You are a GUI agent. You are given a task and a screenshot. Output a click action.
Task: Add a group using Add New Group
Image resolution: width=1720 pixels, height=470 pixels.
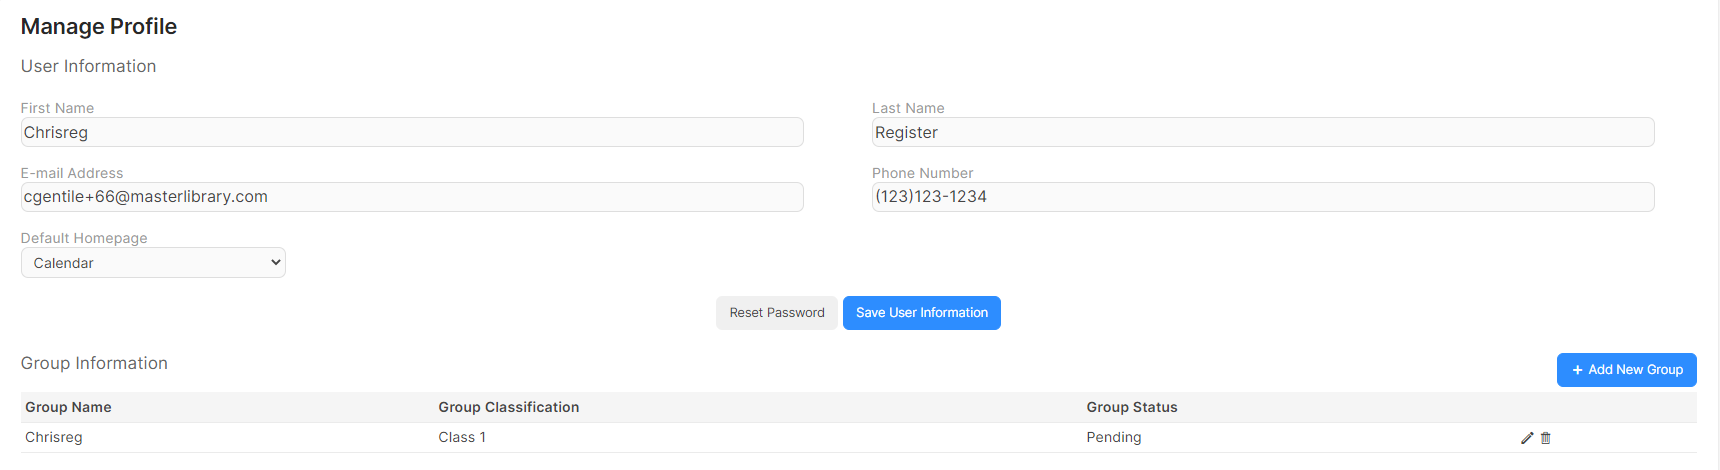1627,370
